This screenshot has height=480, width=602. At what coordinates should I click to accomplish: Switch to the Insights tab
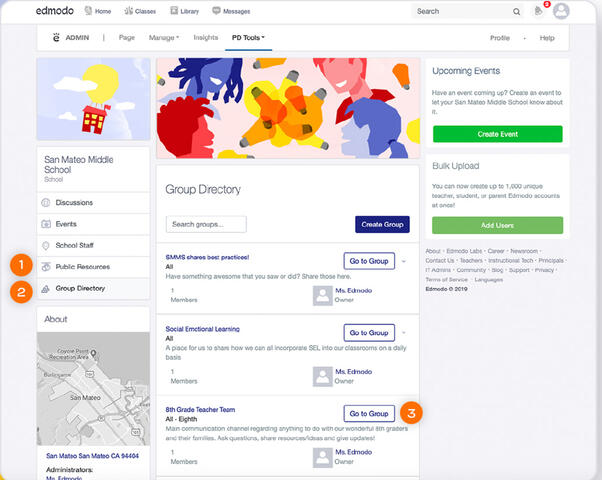[205, 37]
